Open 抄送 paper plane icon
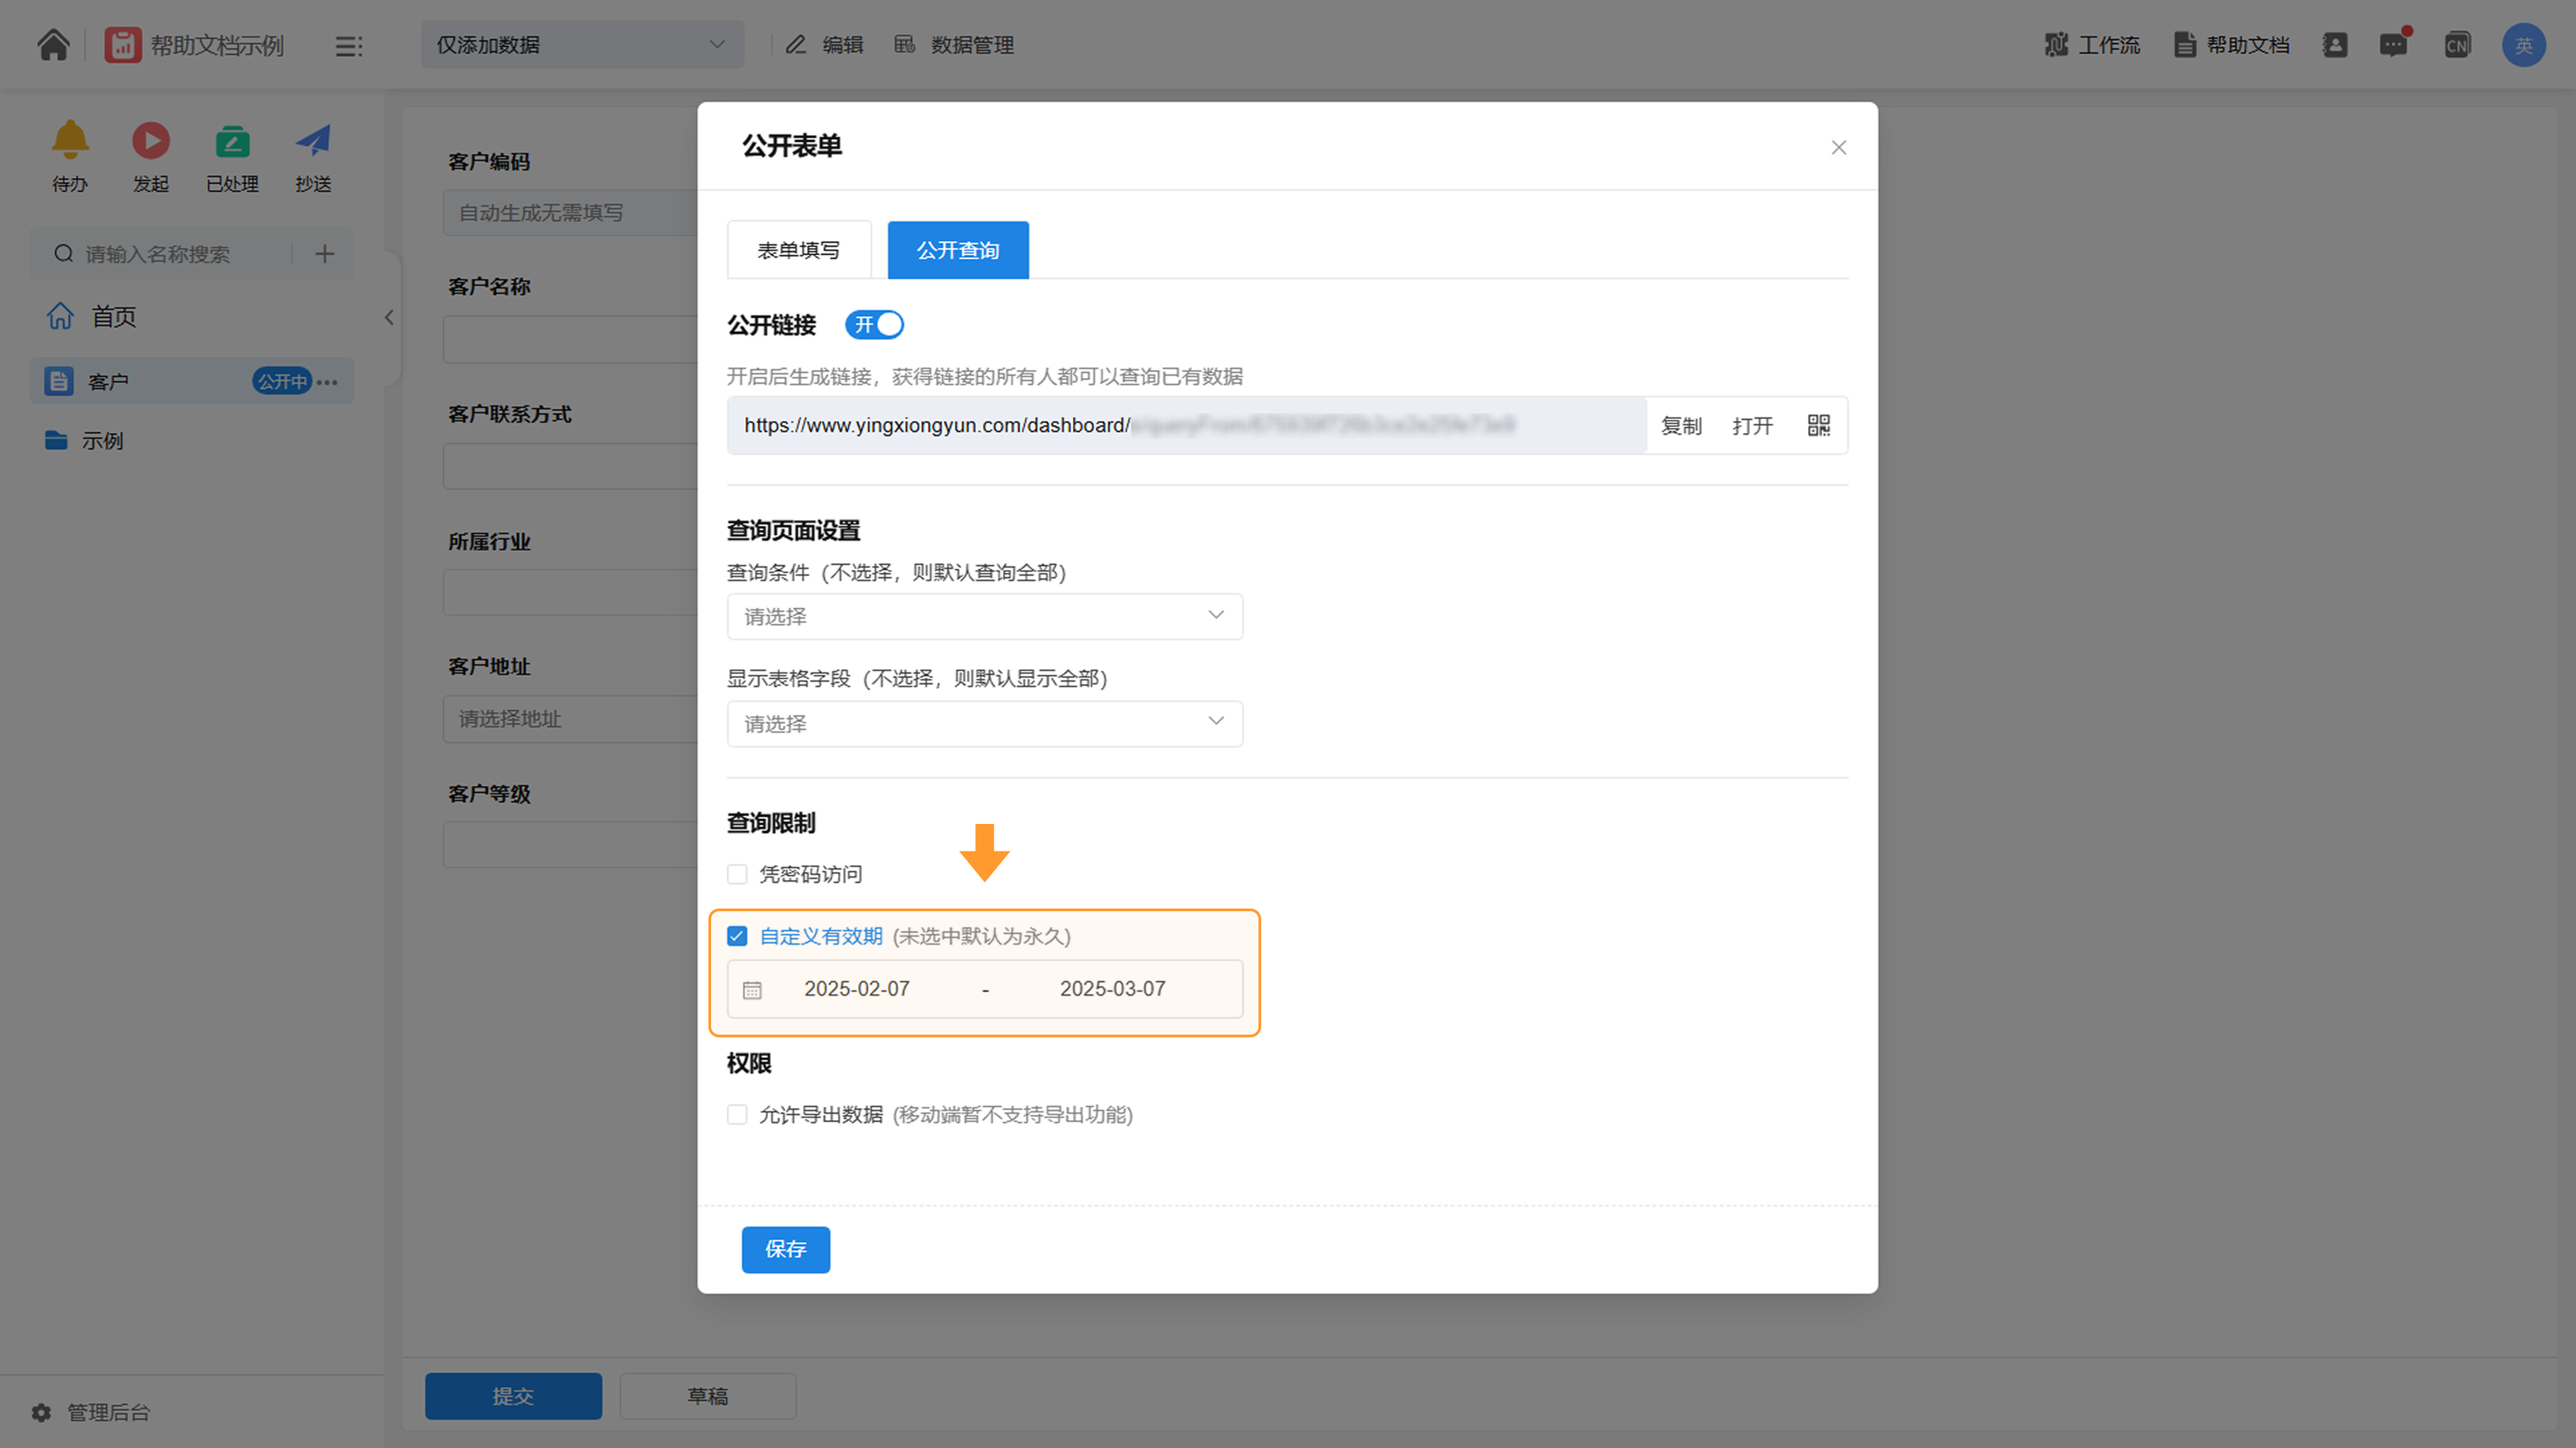This screenshot has height=1448, width=2576. coord(313,141)
